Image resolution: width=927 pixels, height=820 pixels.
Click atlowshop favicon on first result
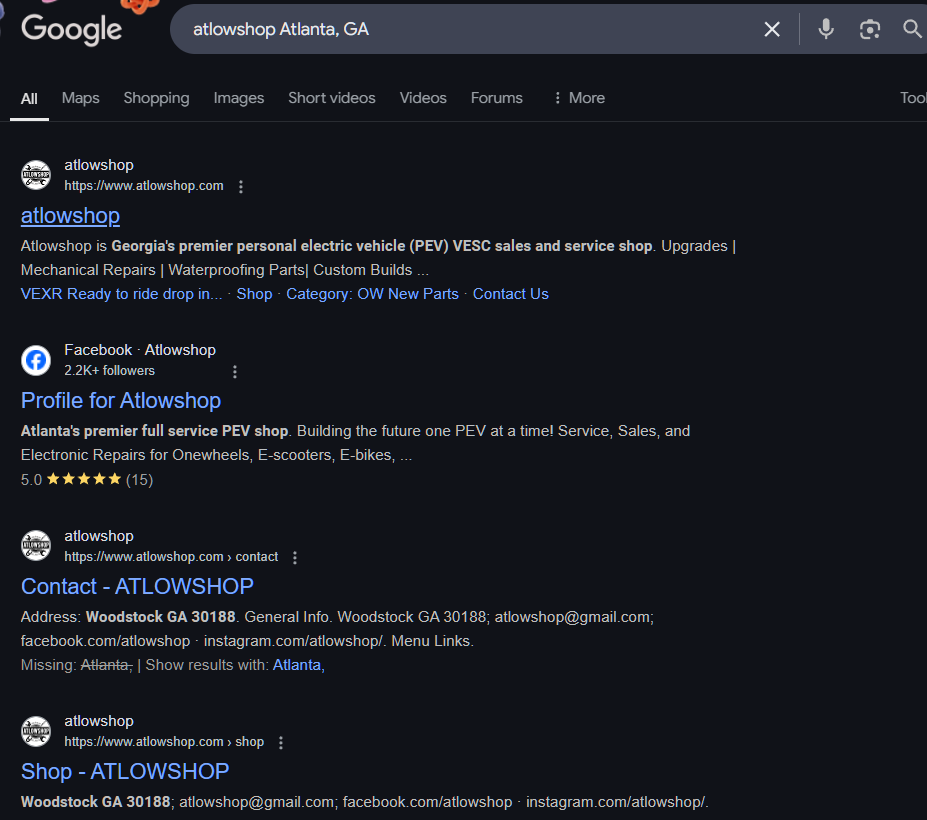[x=36, y=175]
